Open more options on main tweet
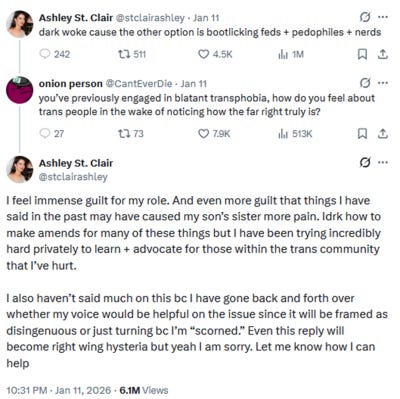The image size is (400, 399). [x=383, y=163]
